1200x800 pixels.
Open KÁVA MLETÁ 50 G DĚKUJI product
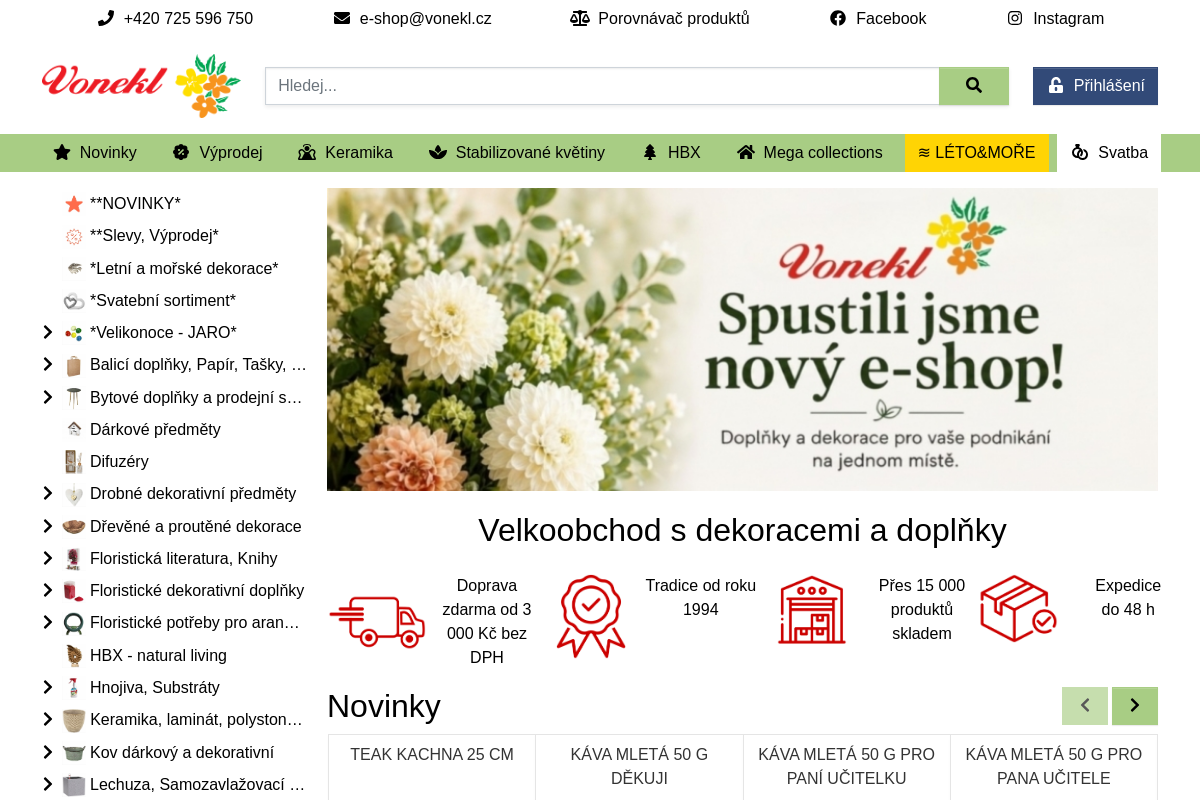tap(639, 766)
